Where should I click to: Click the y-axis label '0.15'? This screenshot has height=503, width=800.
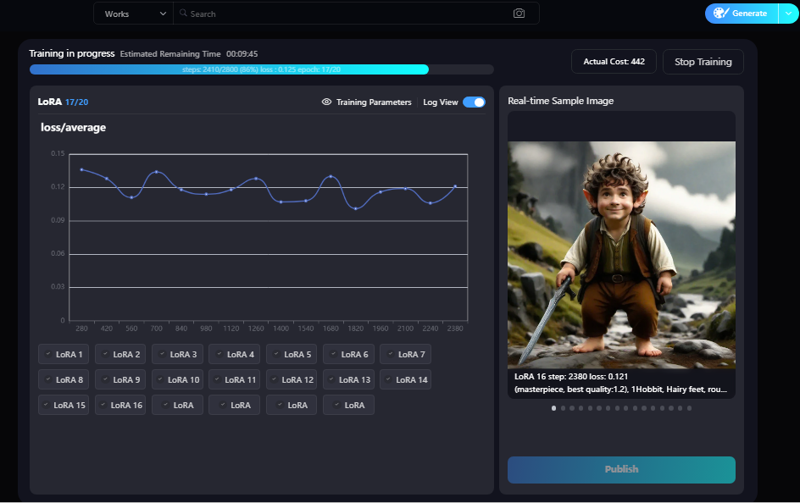coord(58,154)
